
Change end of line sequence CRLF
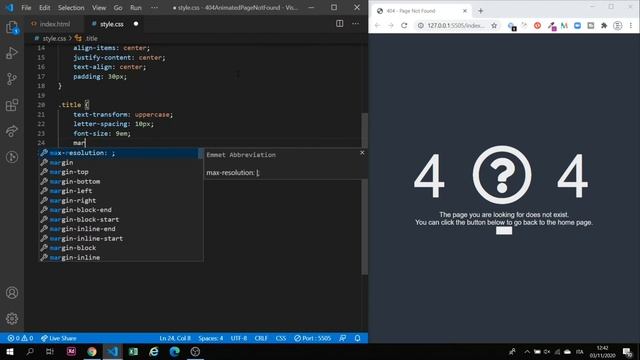coord(261,338)
